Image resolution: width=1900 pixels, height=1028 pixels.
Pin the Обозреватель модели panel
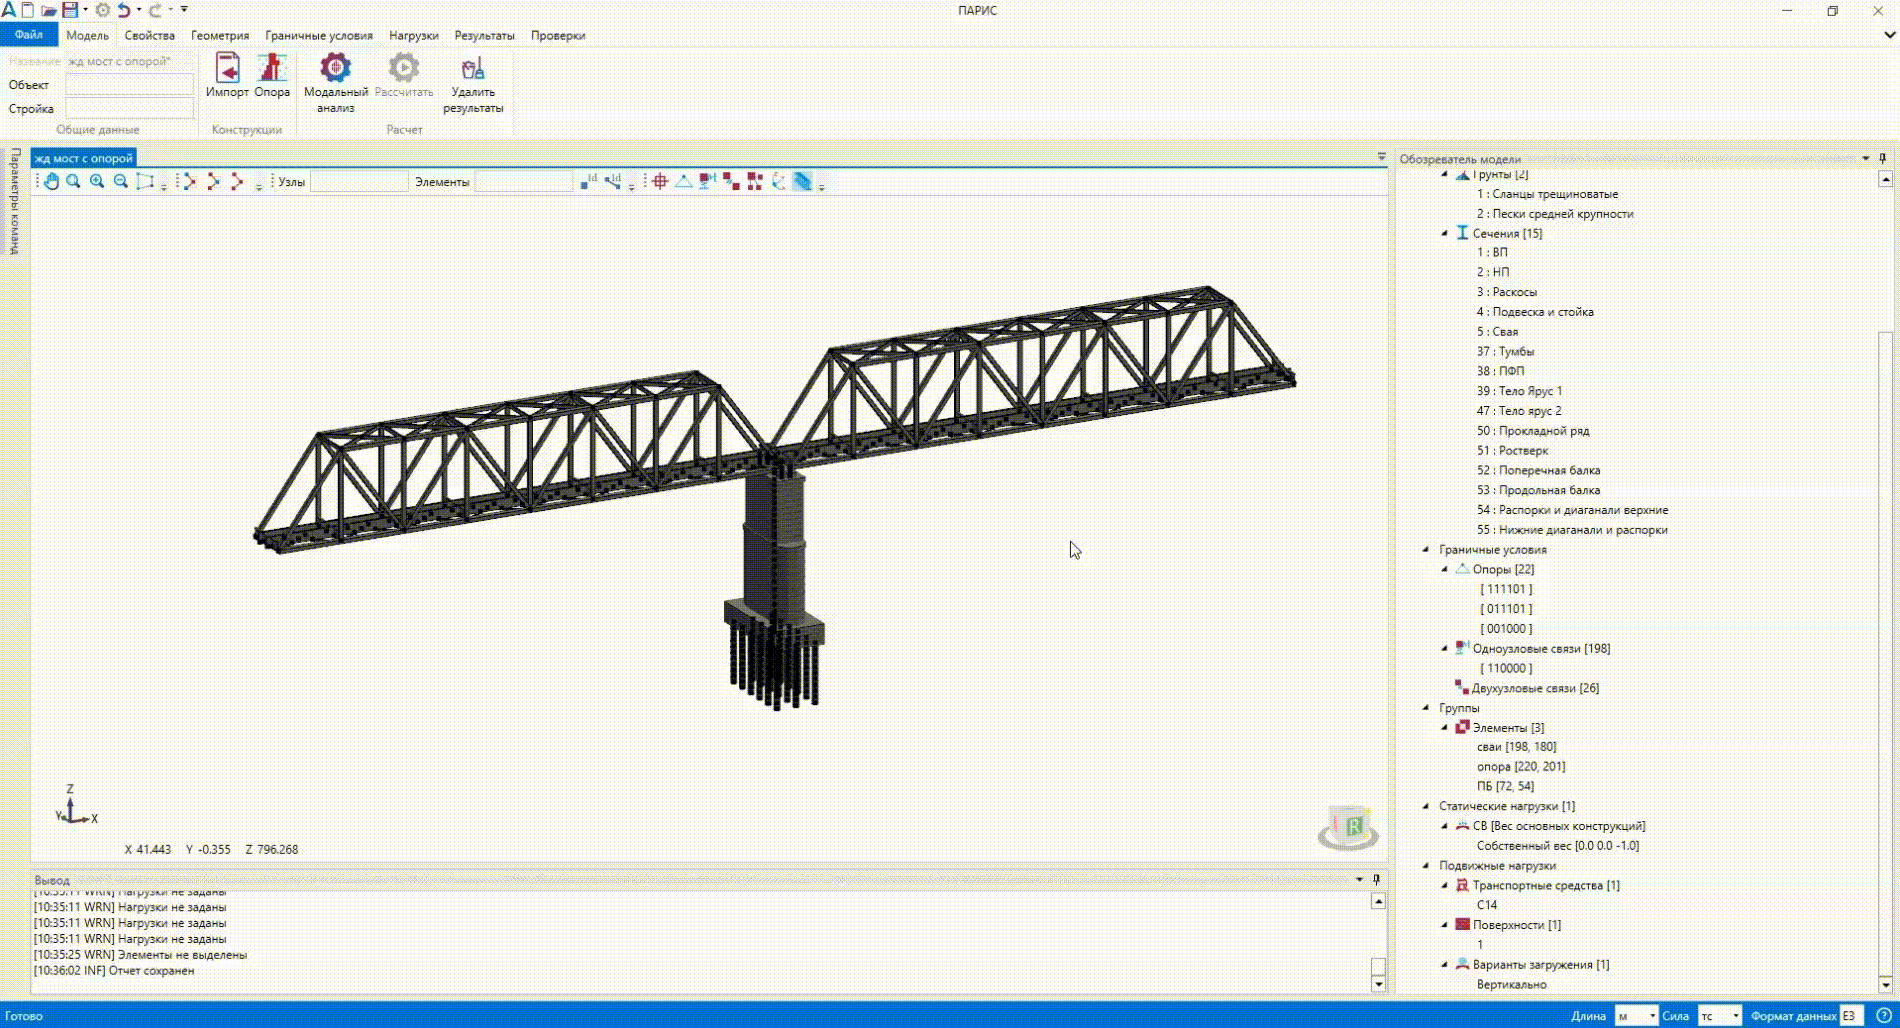1882,158
